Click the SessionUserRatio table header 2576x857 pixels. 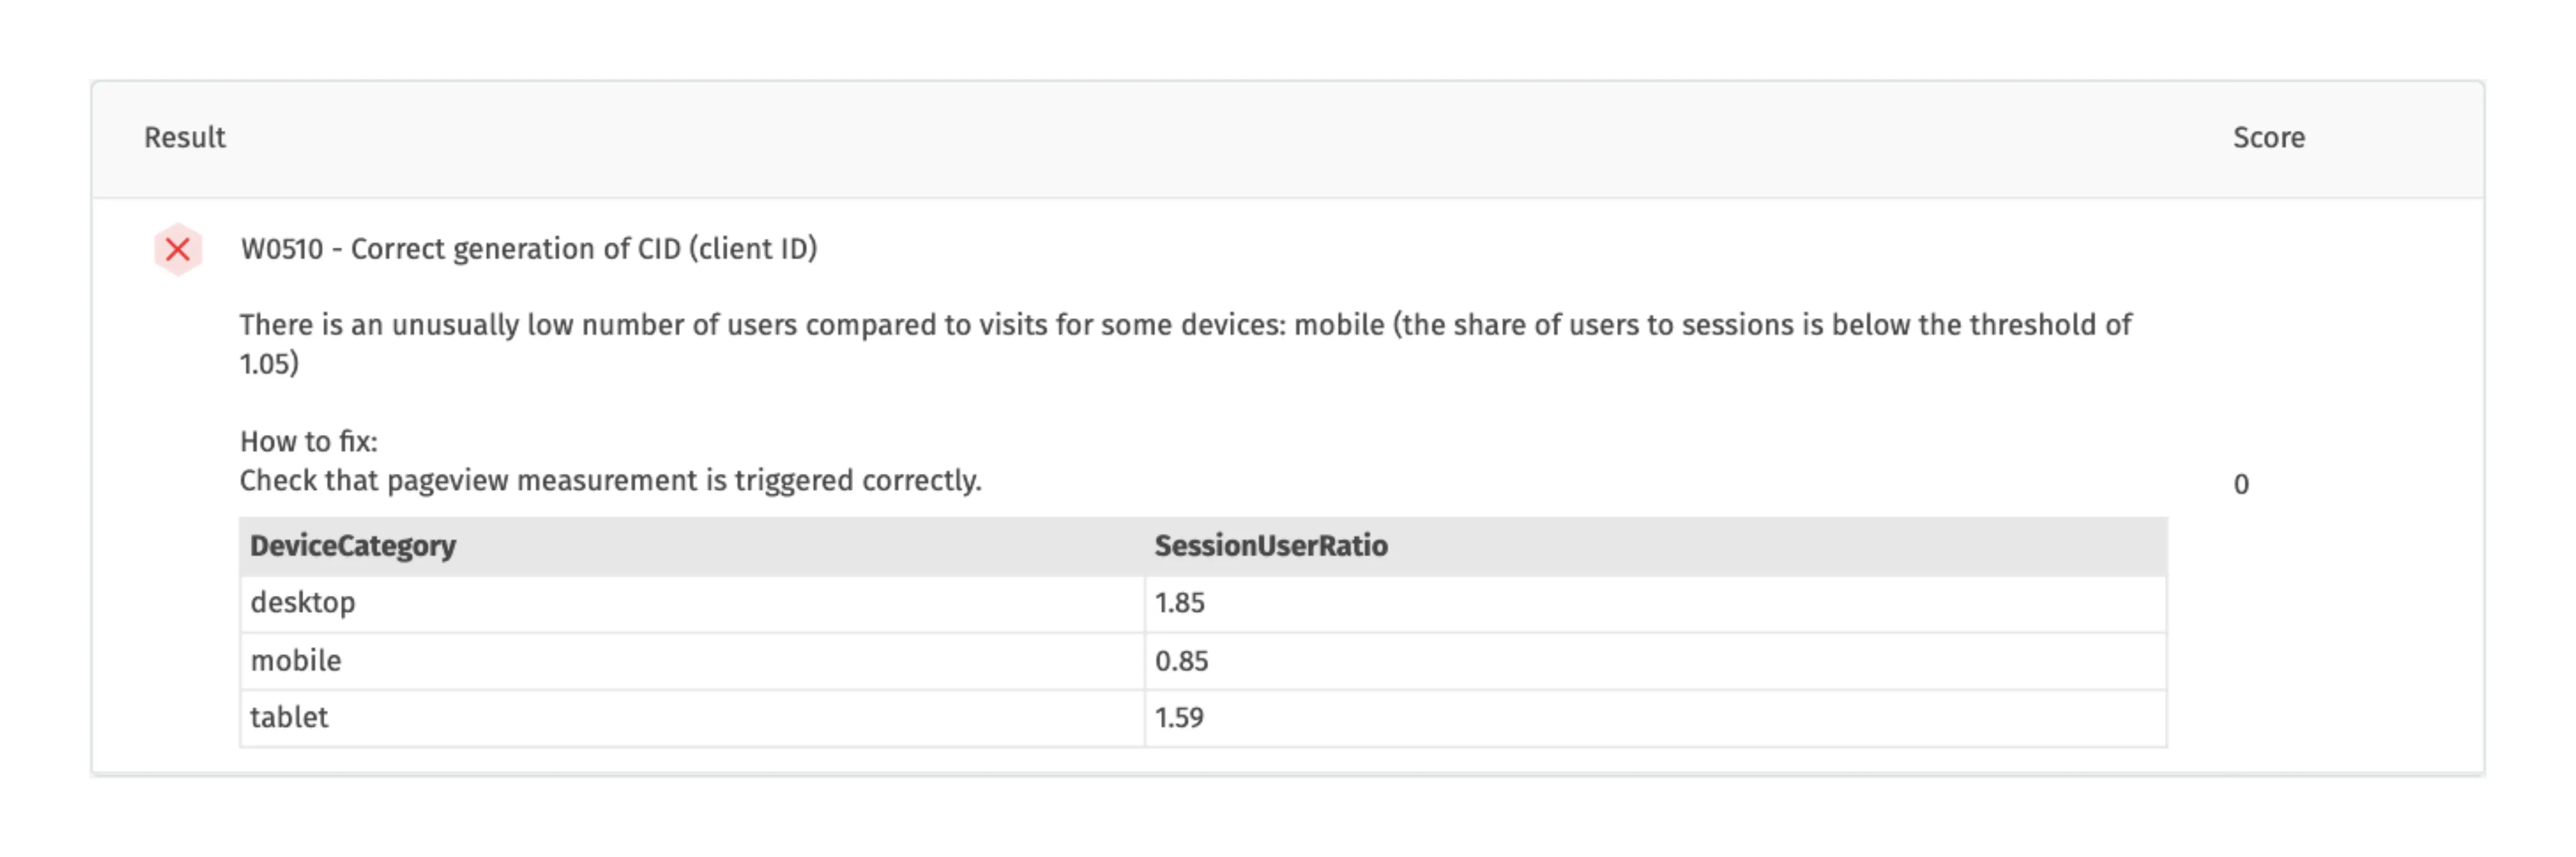pyautogui.click(x=1271, y=545)
